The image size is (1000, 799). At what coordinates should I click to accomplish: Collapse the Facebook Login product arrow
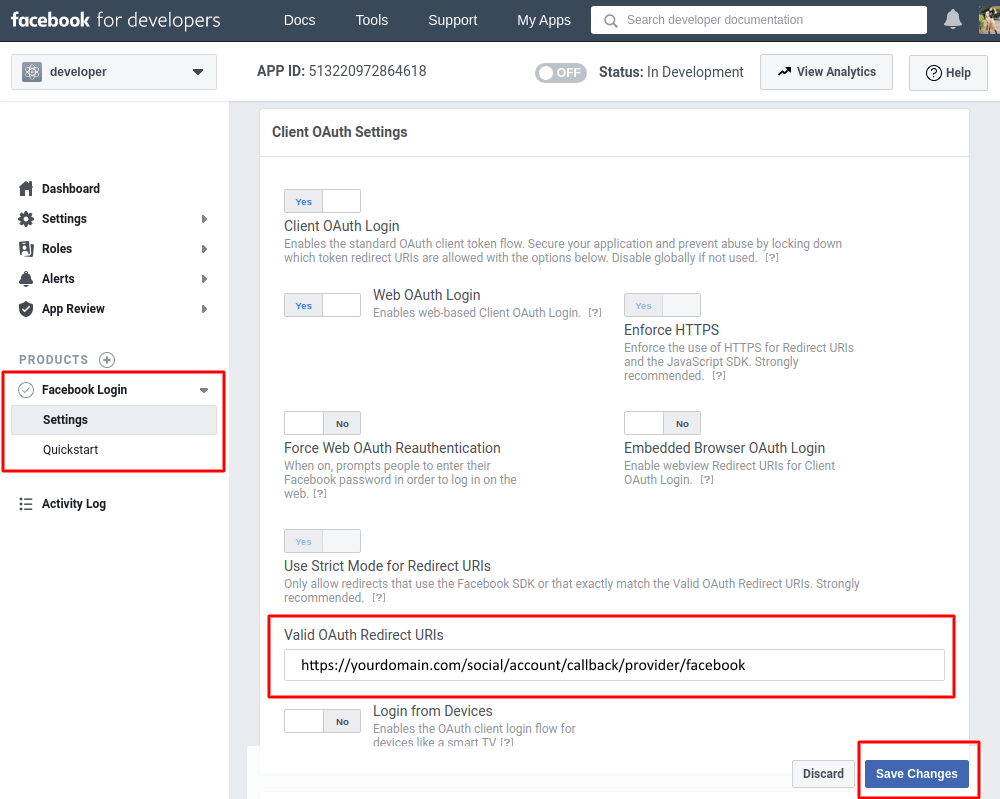click(204, 390)
